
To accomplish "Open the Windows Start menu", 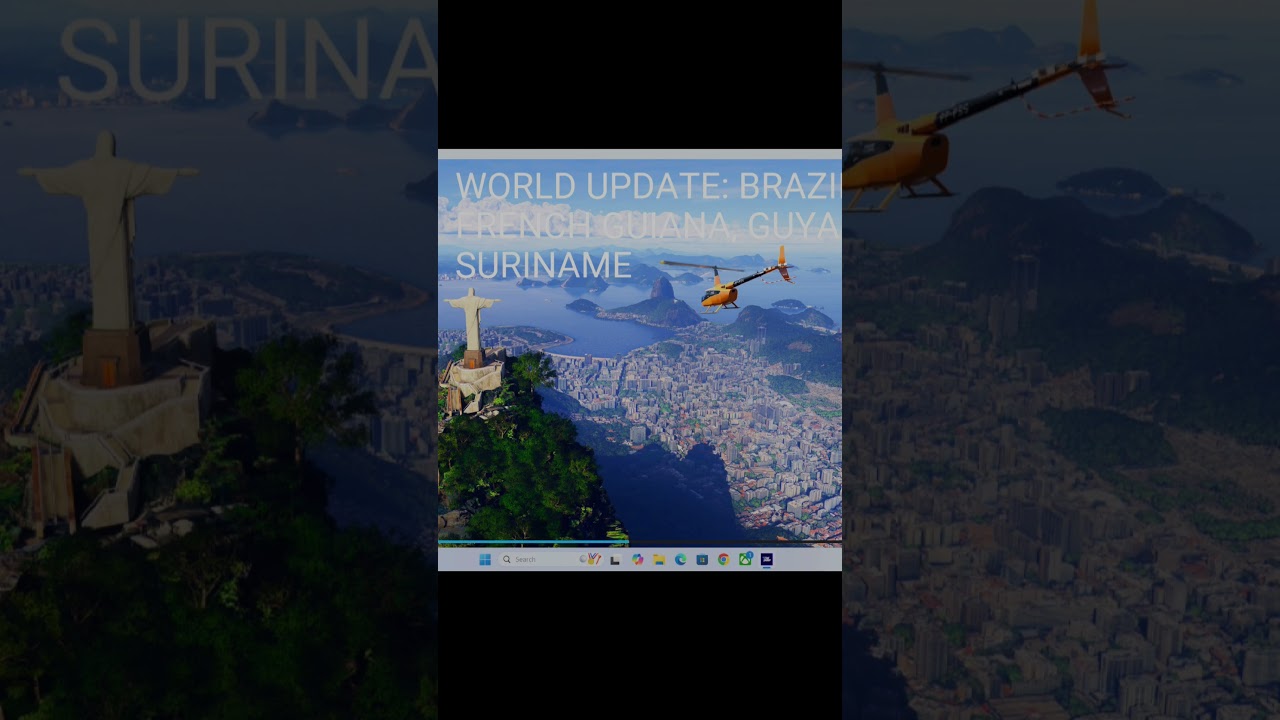I will click(485, 560).
